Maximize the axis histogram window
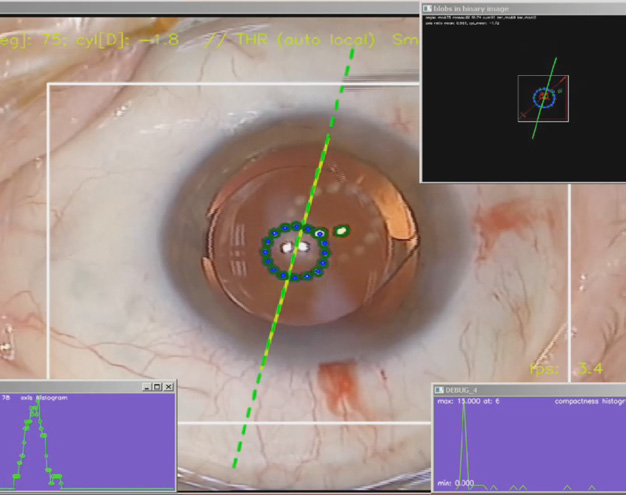The image size is (626, 495). [x=157, y=387]
